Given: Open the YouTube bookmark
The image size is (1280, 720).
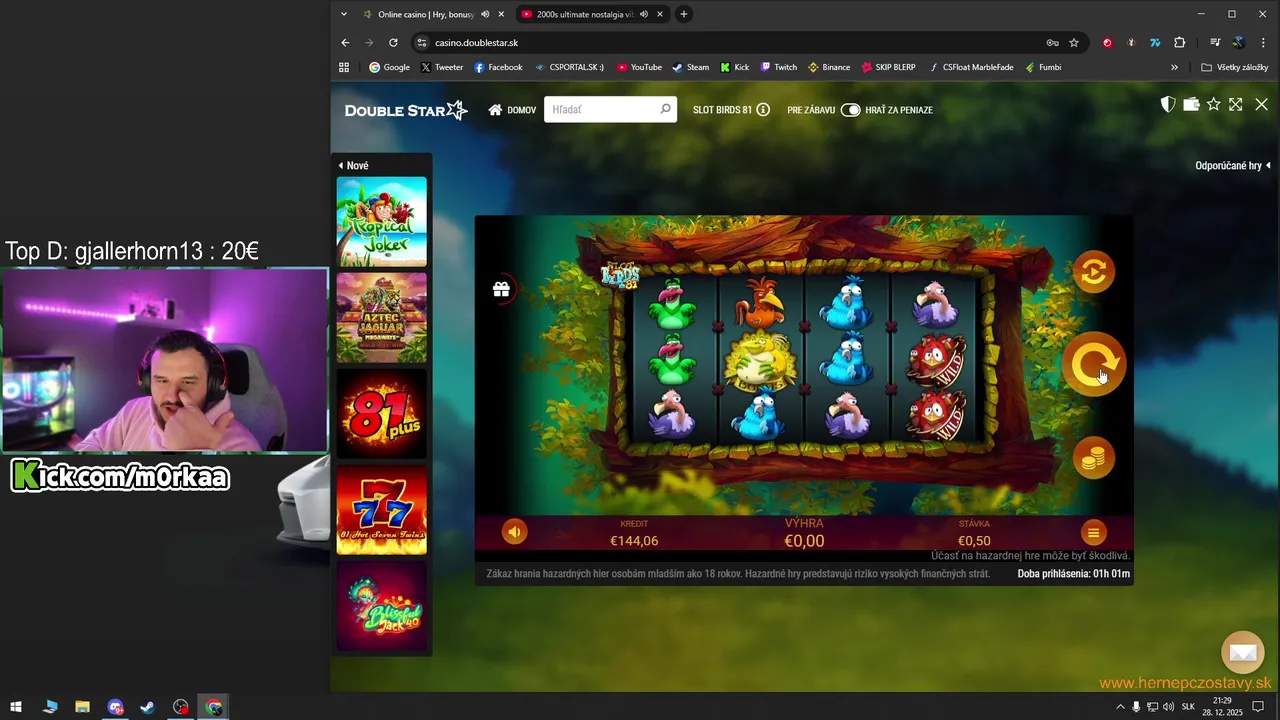Looking at the screenshot, I should [639, 67].
